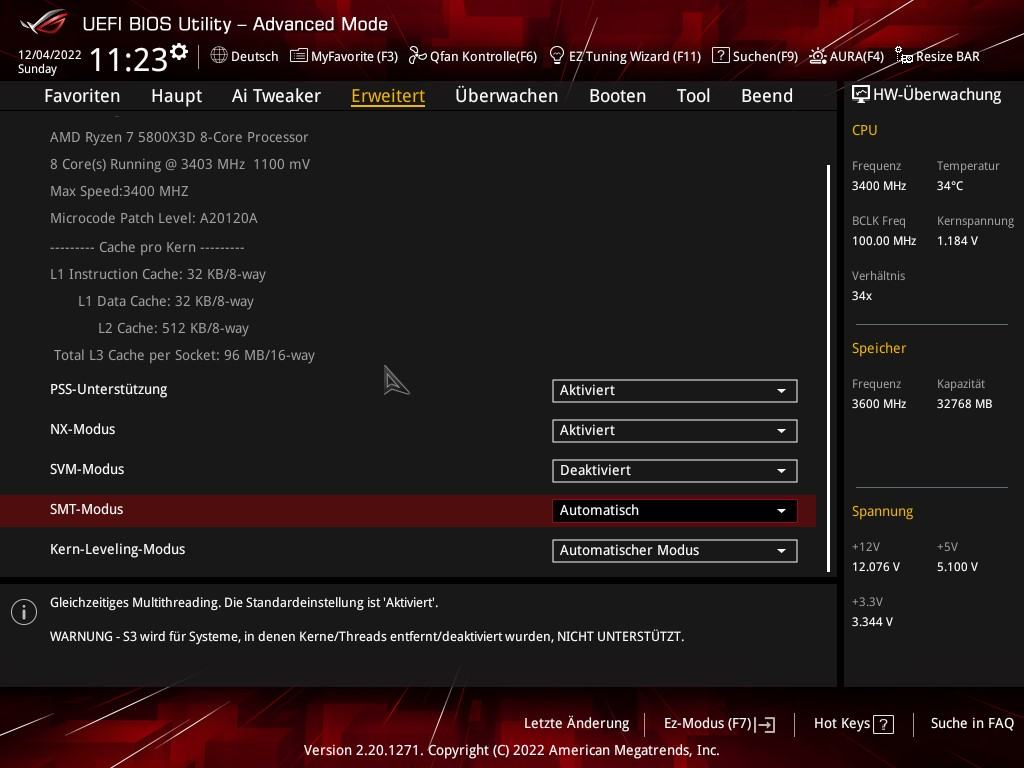This screenshot has height=768, width=1024.
Task: Click +12V value 12.076 V
Action: point(876,568)
